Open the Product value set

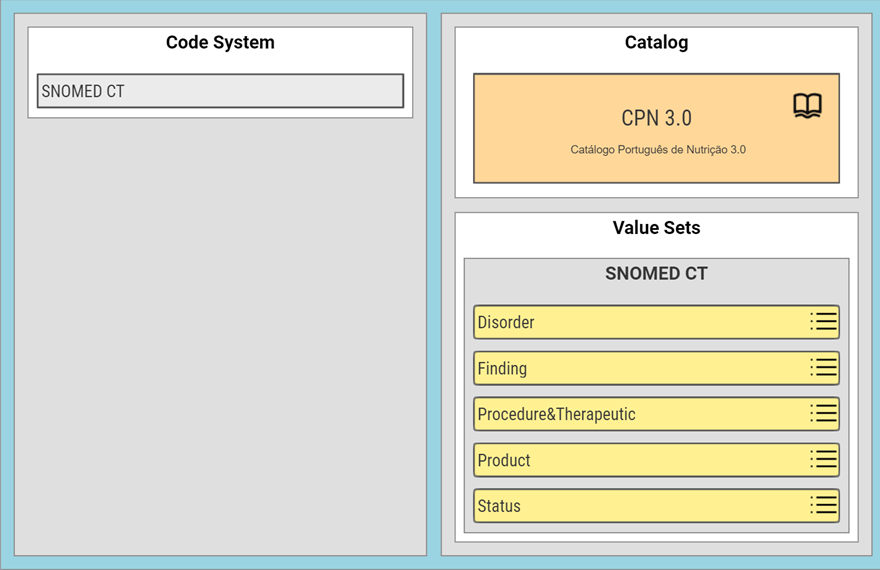656,460
